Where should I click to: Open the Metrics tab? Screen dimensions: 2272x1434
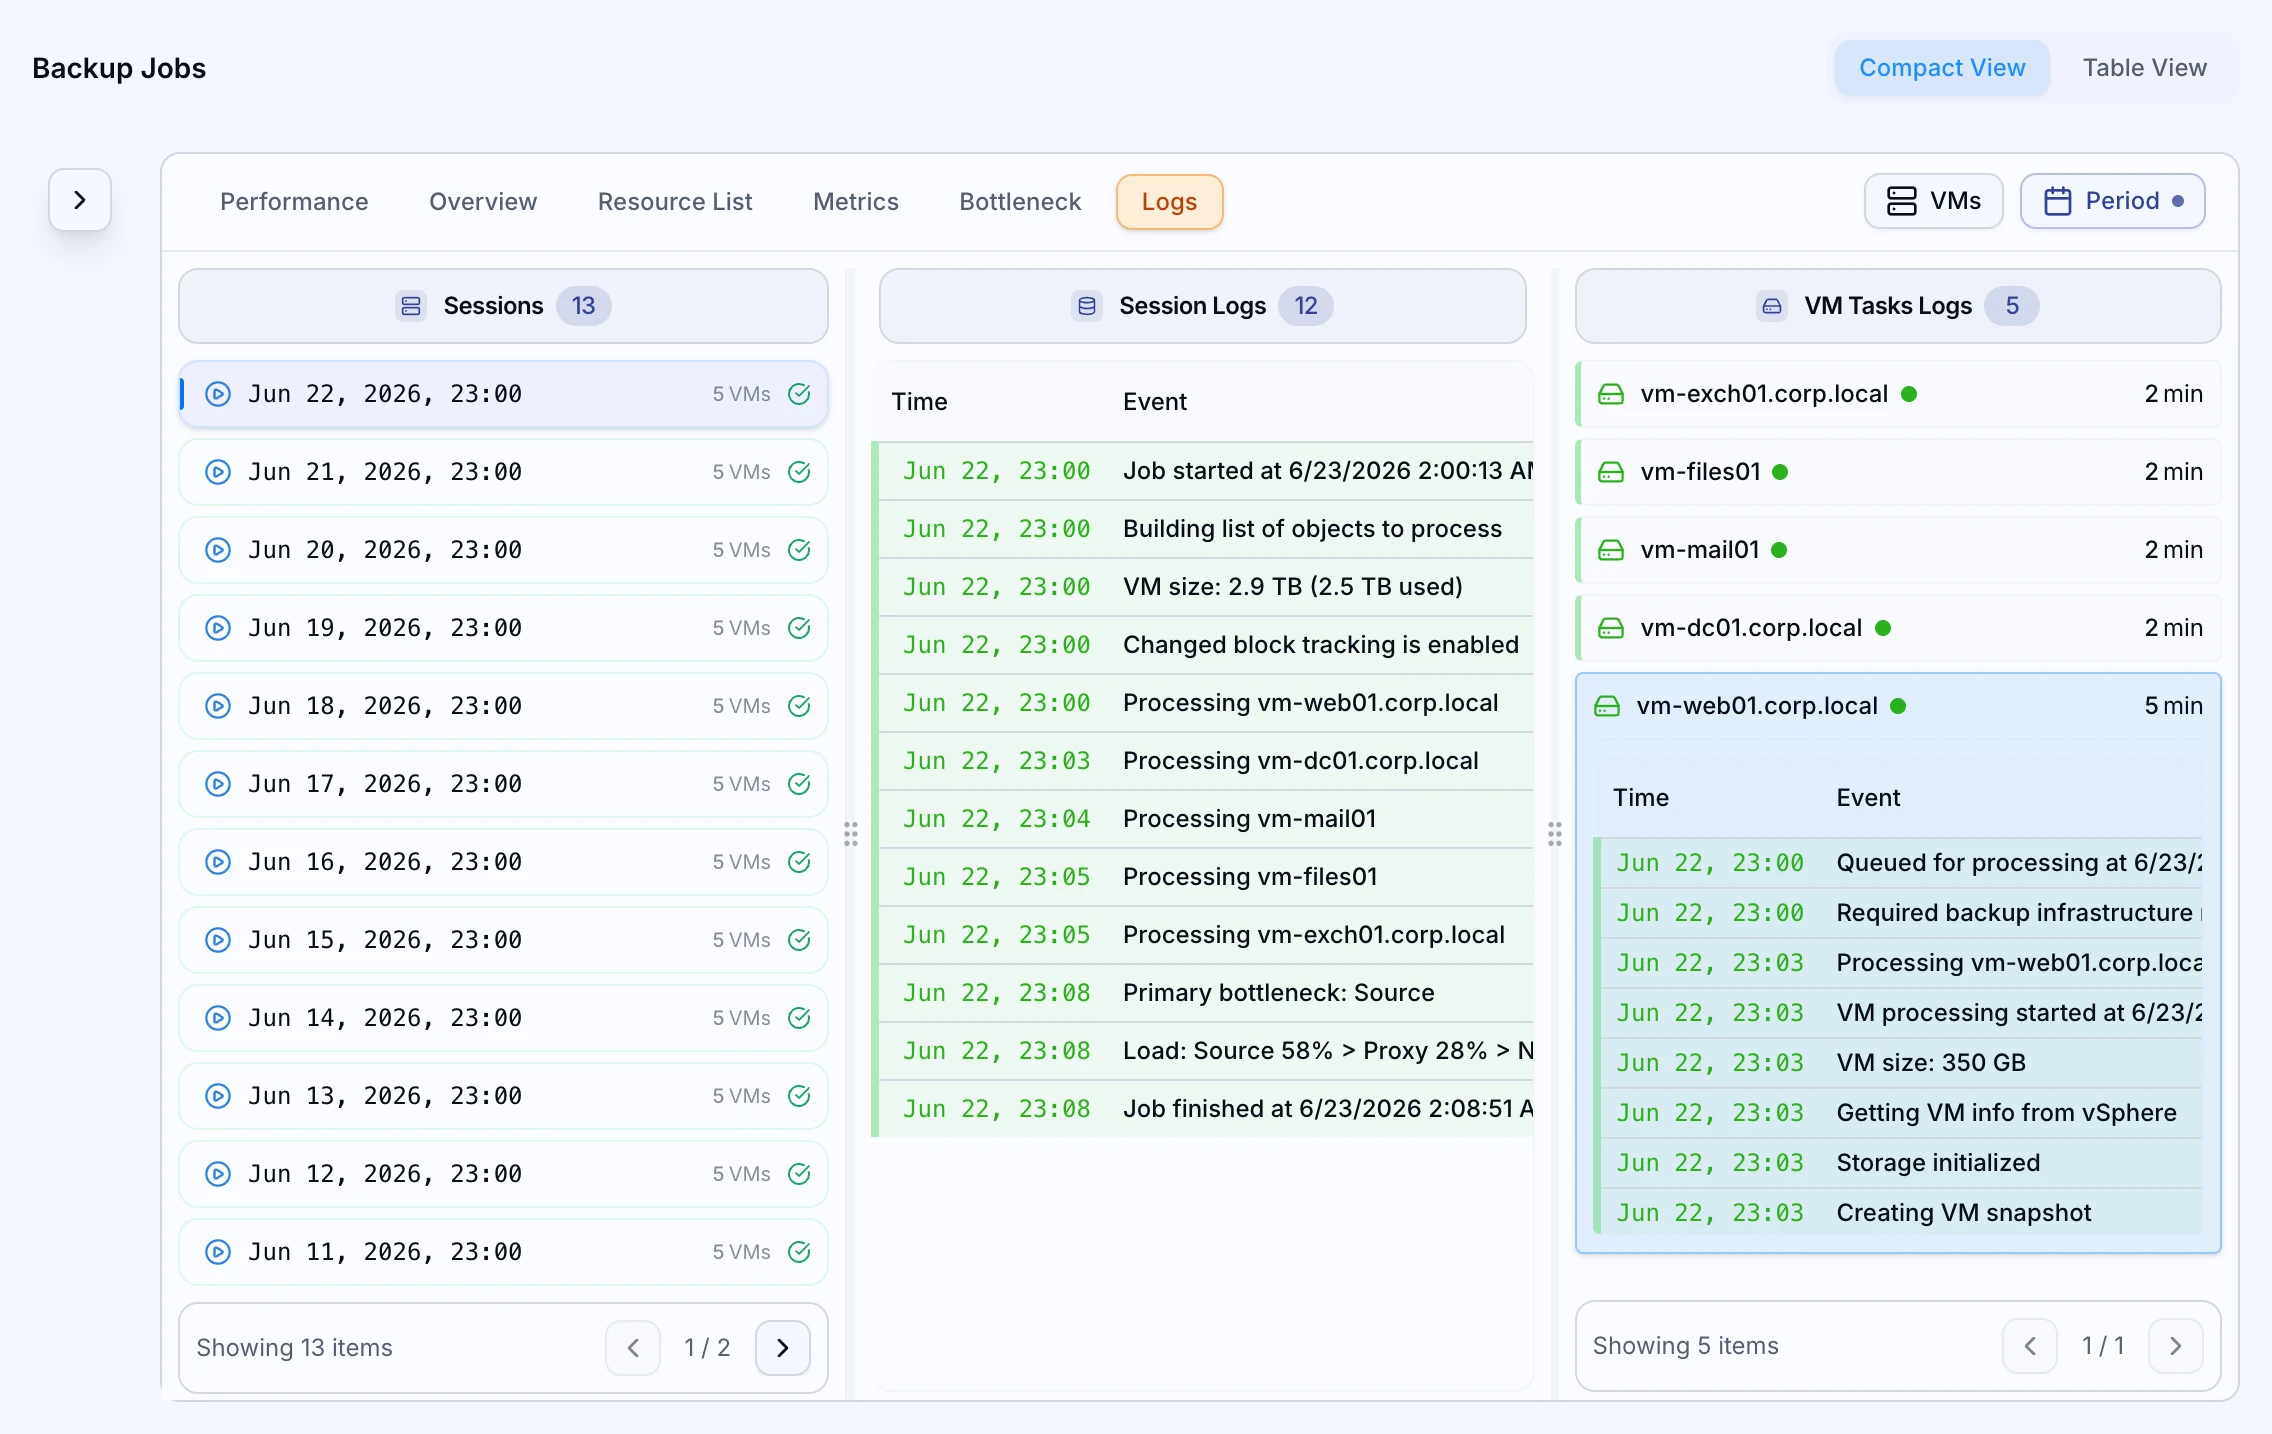[856, 202]
